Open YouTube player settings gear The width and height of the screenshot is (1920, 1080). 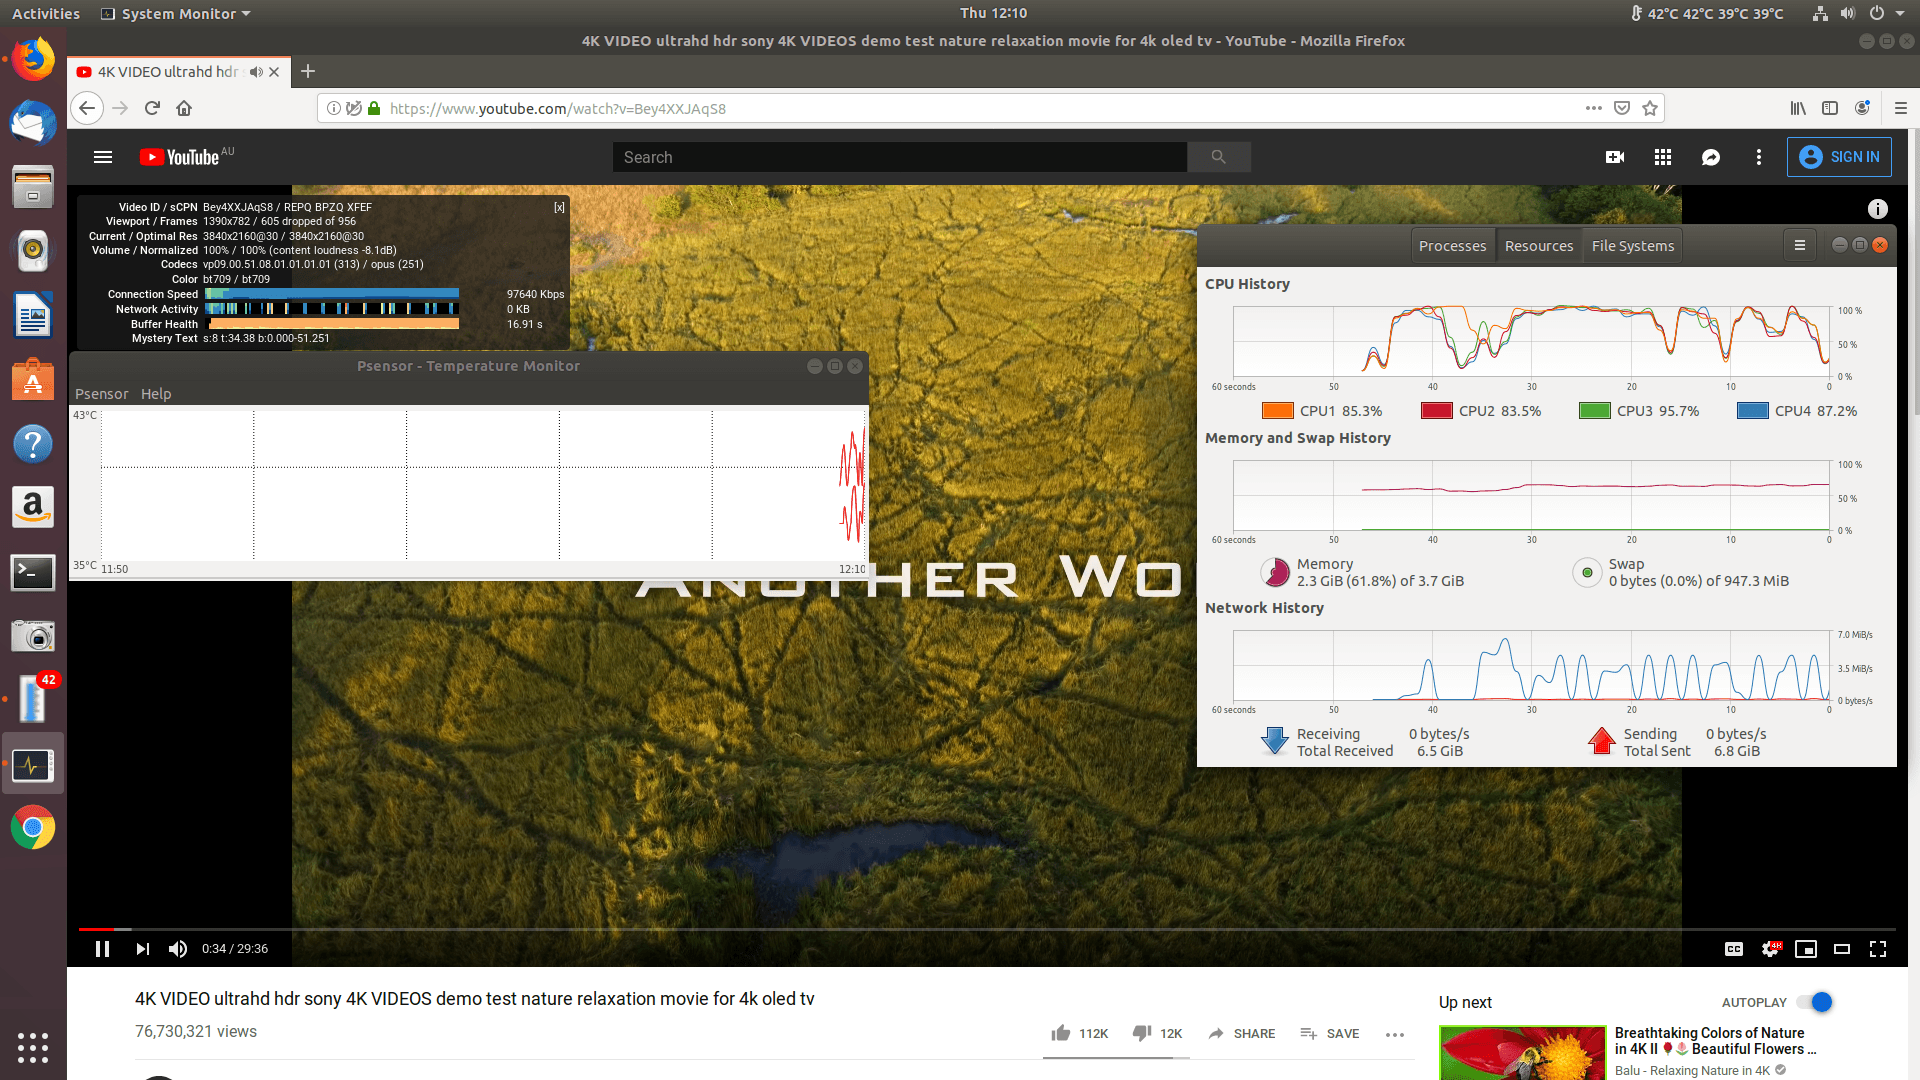click(x=1770, y=949)
